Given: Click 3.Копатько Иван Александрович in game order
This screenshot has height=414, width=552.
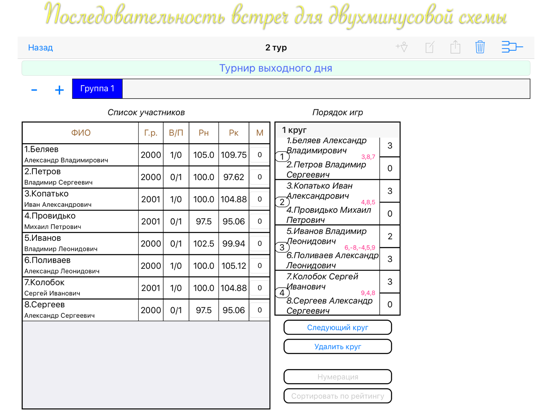Looking at the screenshot, I should (x=320, y=191).
